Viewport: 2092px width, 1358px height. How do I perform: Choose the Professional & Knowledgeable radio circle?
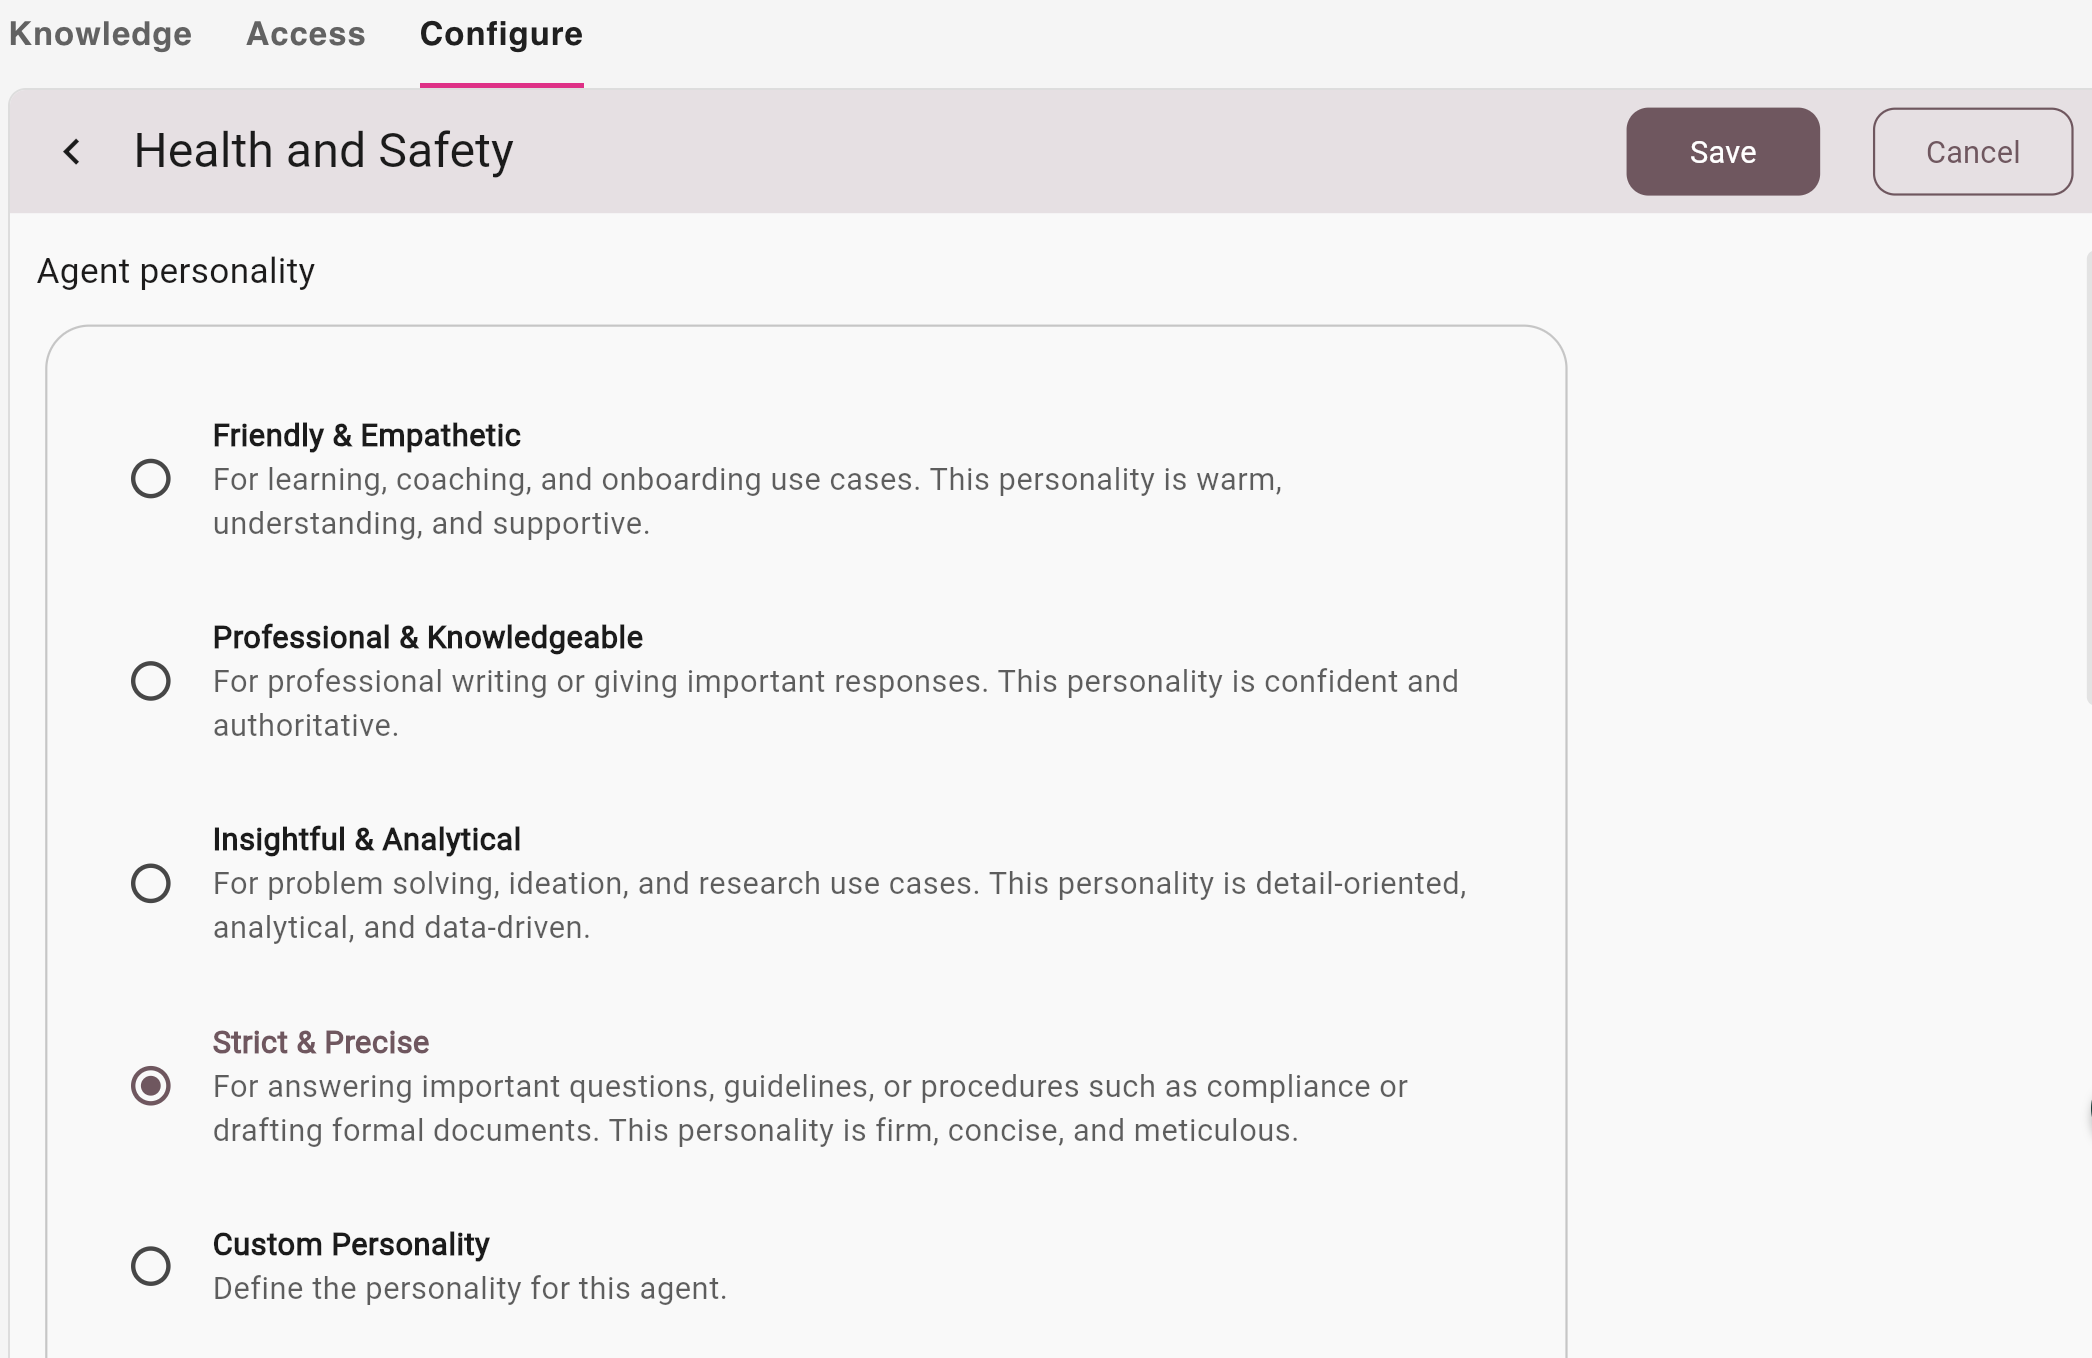[x=151, y=681]
